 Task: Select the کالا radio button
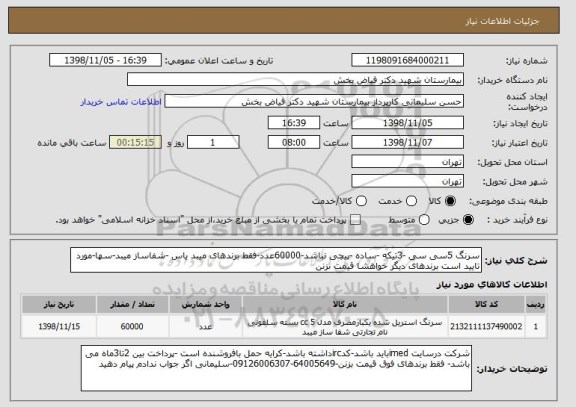(450, 201)
